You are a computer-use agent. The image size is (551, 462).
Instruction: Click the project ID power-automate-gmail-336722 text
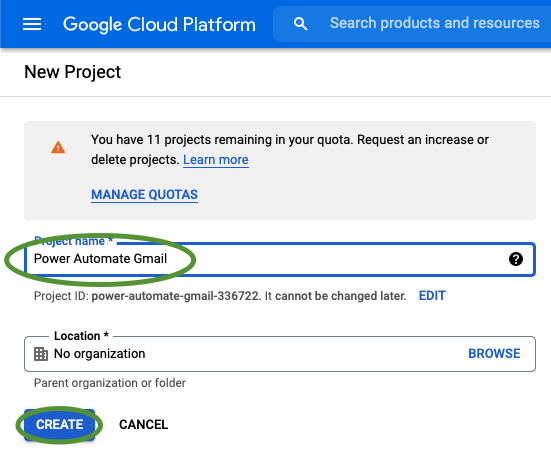click(x=175, y=296)
